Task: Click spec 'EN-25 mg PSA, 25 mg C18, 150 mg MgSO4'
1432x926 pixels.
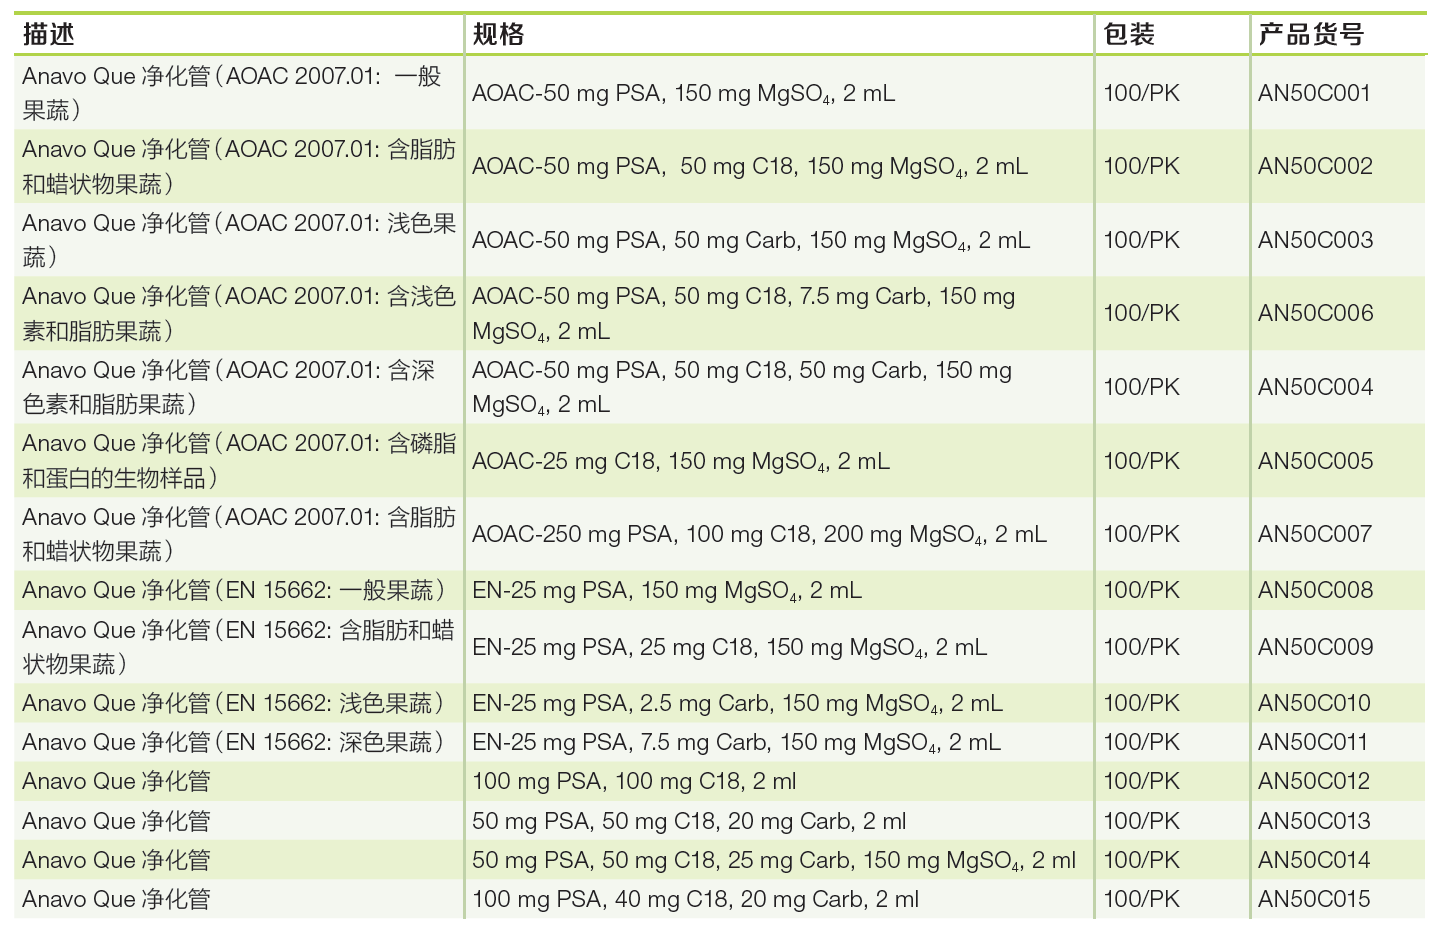Action: pos(729,648)
